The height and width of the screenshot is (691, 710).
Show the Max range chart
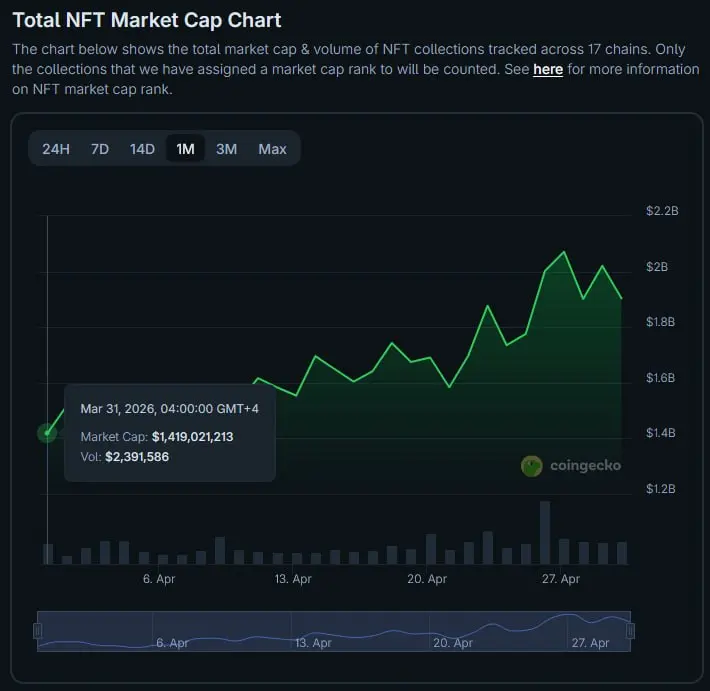tap(272, 149)
